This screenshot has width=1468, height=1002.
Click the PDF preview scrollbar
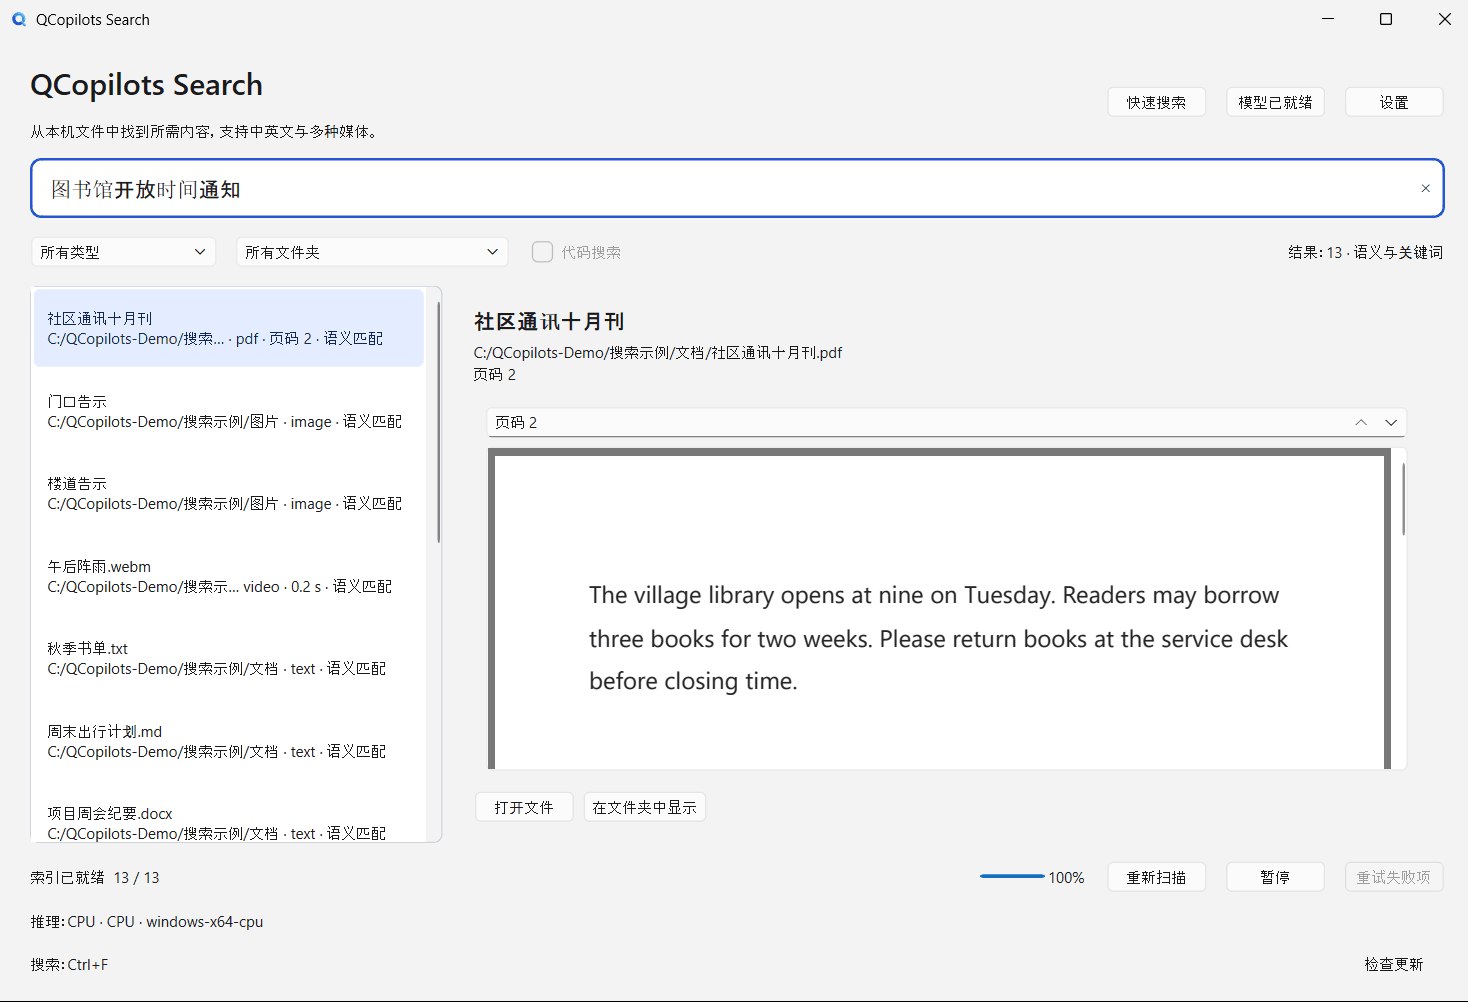click(1403, 498)
